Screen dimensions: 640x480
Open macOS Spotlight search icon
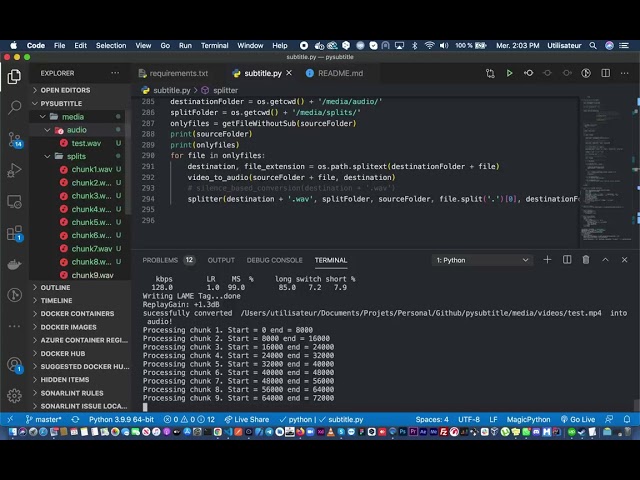(593, 45)
